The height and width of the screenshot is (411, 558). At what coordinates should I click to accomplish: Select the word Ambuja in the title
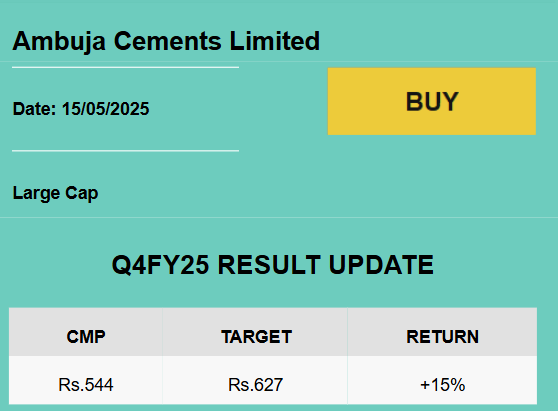tap(59, 42)
